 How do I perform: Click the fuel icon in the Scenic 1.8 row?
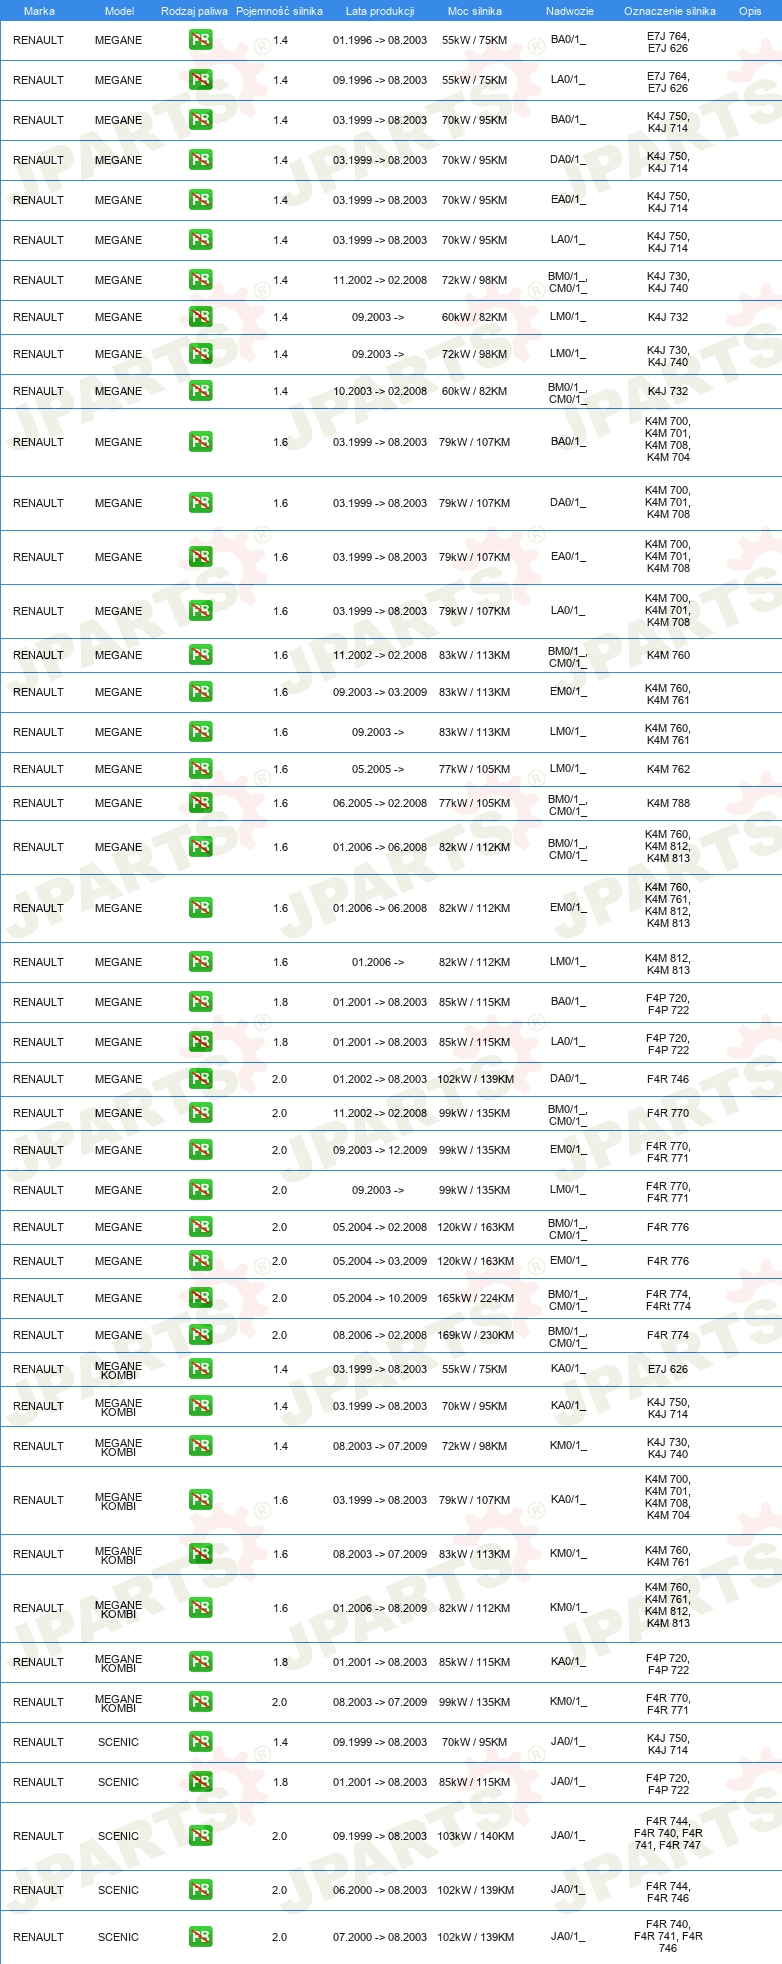(201, 1782)
